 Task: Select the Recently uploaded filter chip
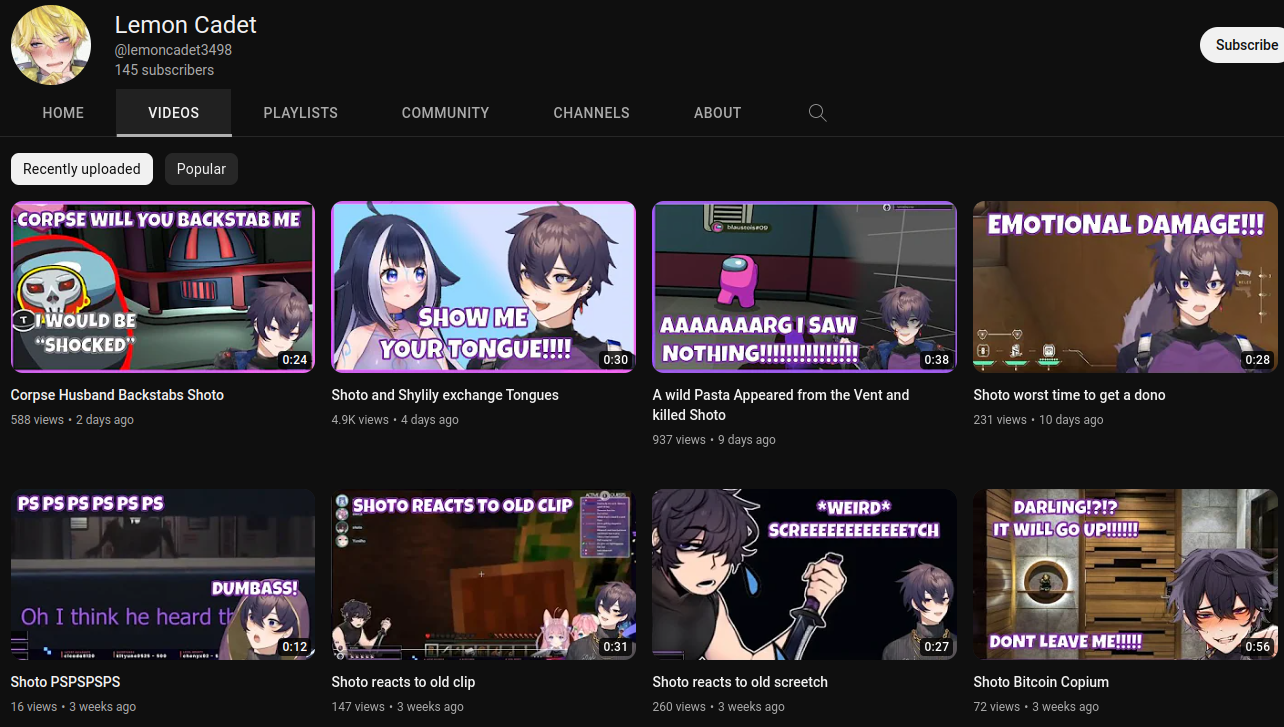coord(82,169)
